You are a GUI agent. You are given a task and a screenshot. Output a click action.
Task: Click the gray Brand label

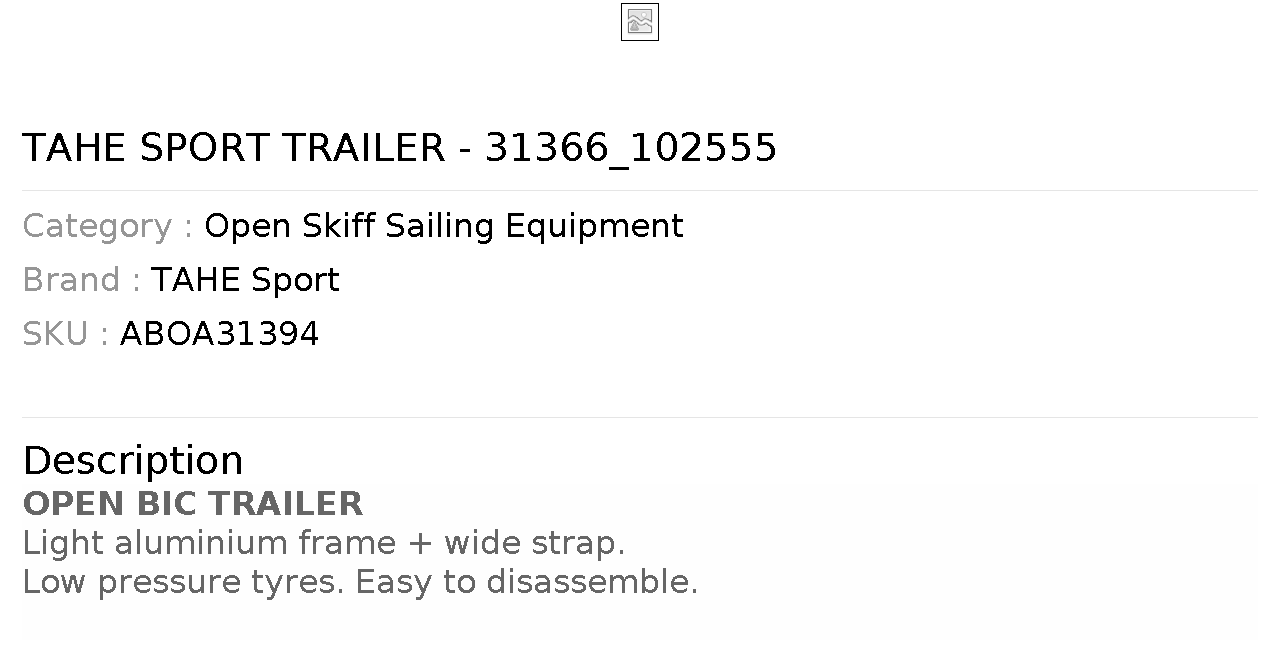[82, 280]
